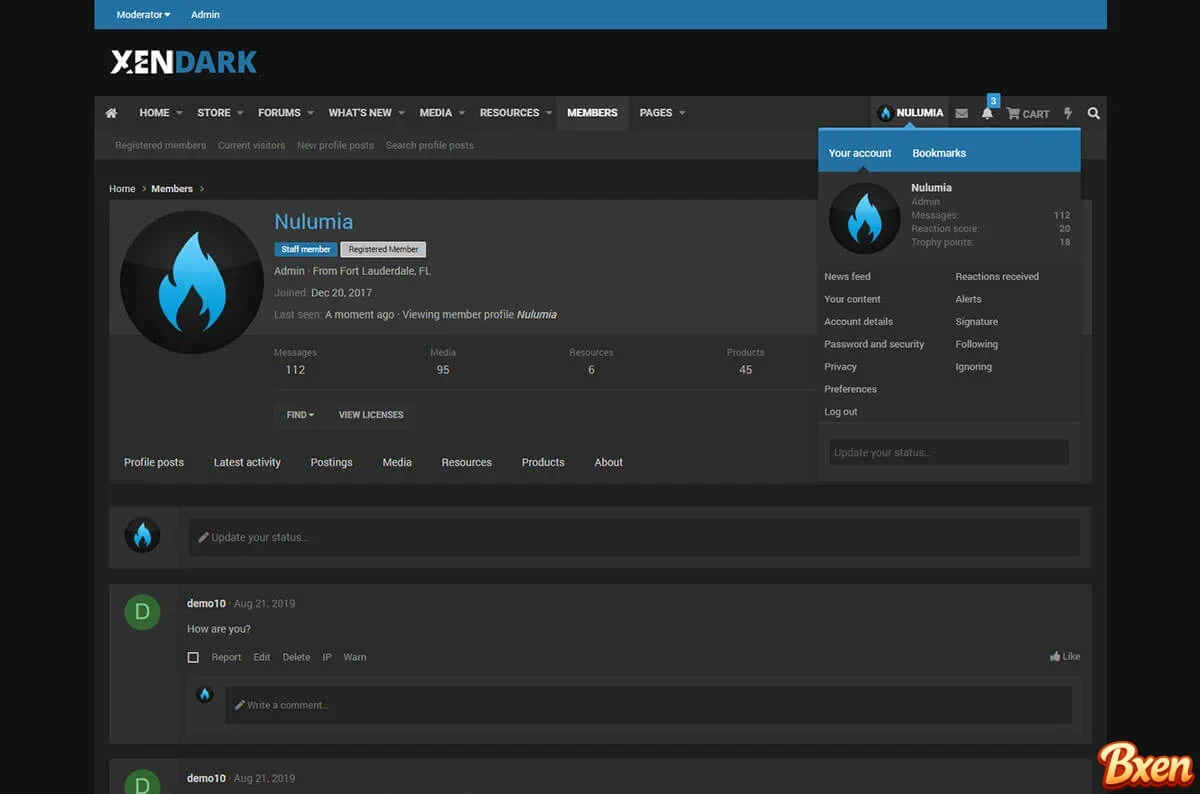Open the conversations envelope icon
The image size is (1200, 794).
962,113
